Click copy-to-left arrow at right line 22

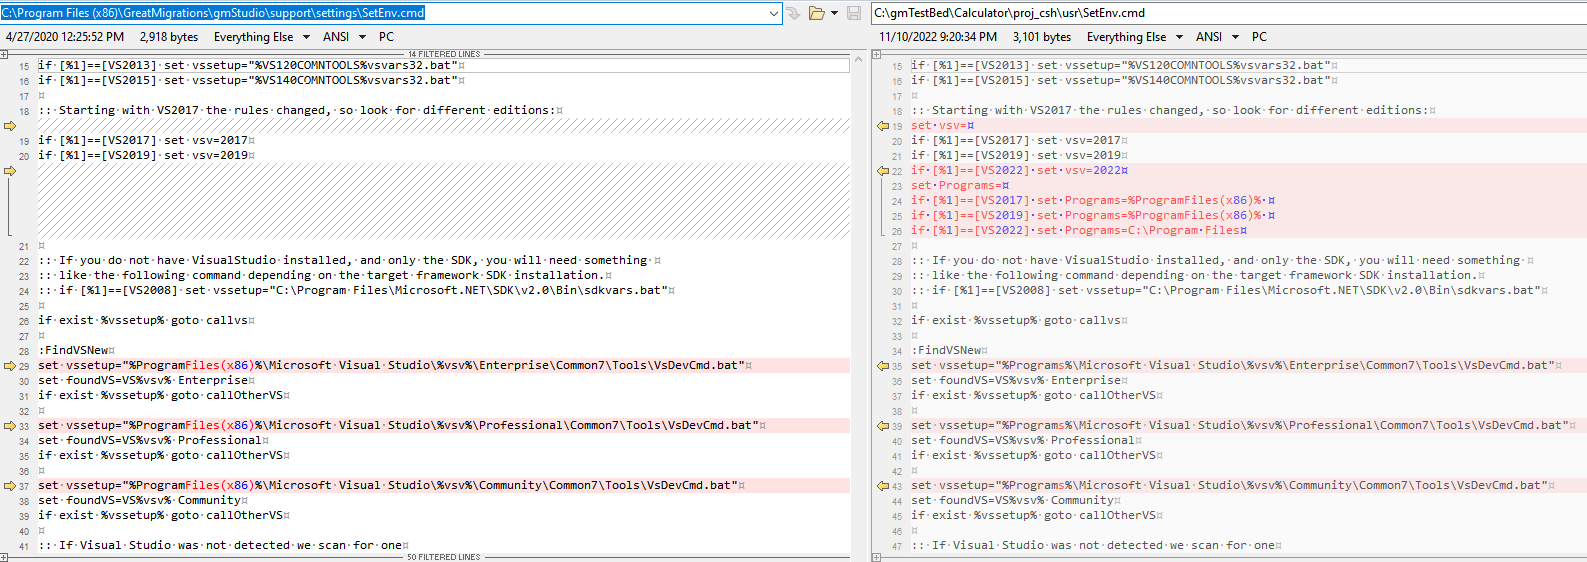click(x=883, y=171)
